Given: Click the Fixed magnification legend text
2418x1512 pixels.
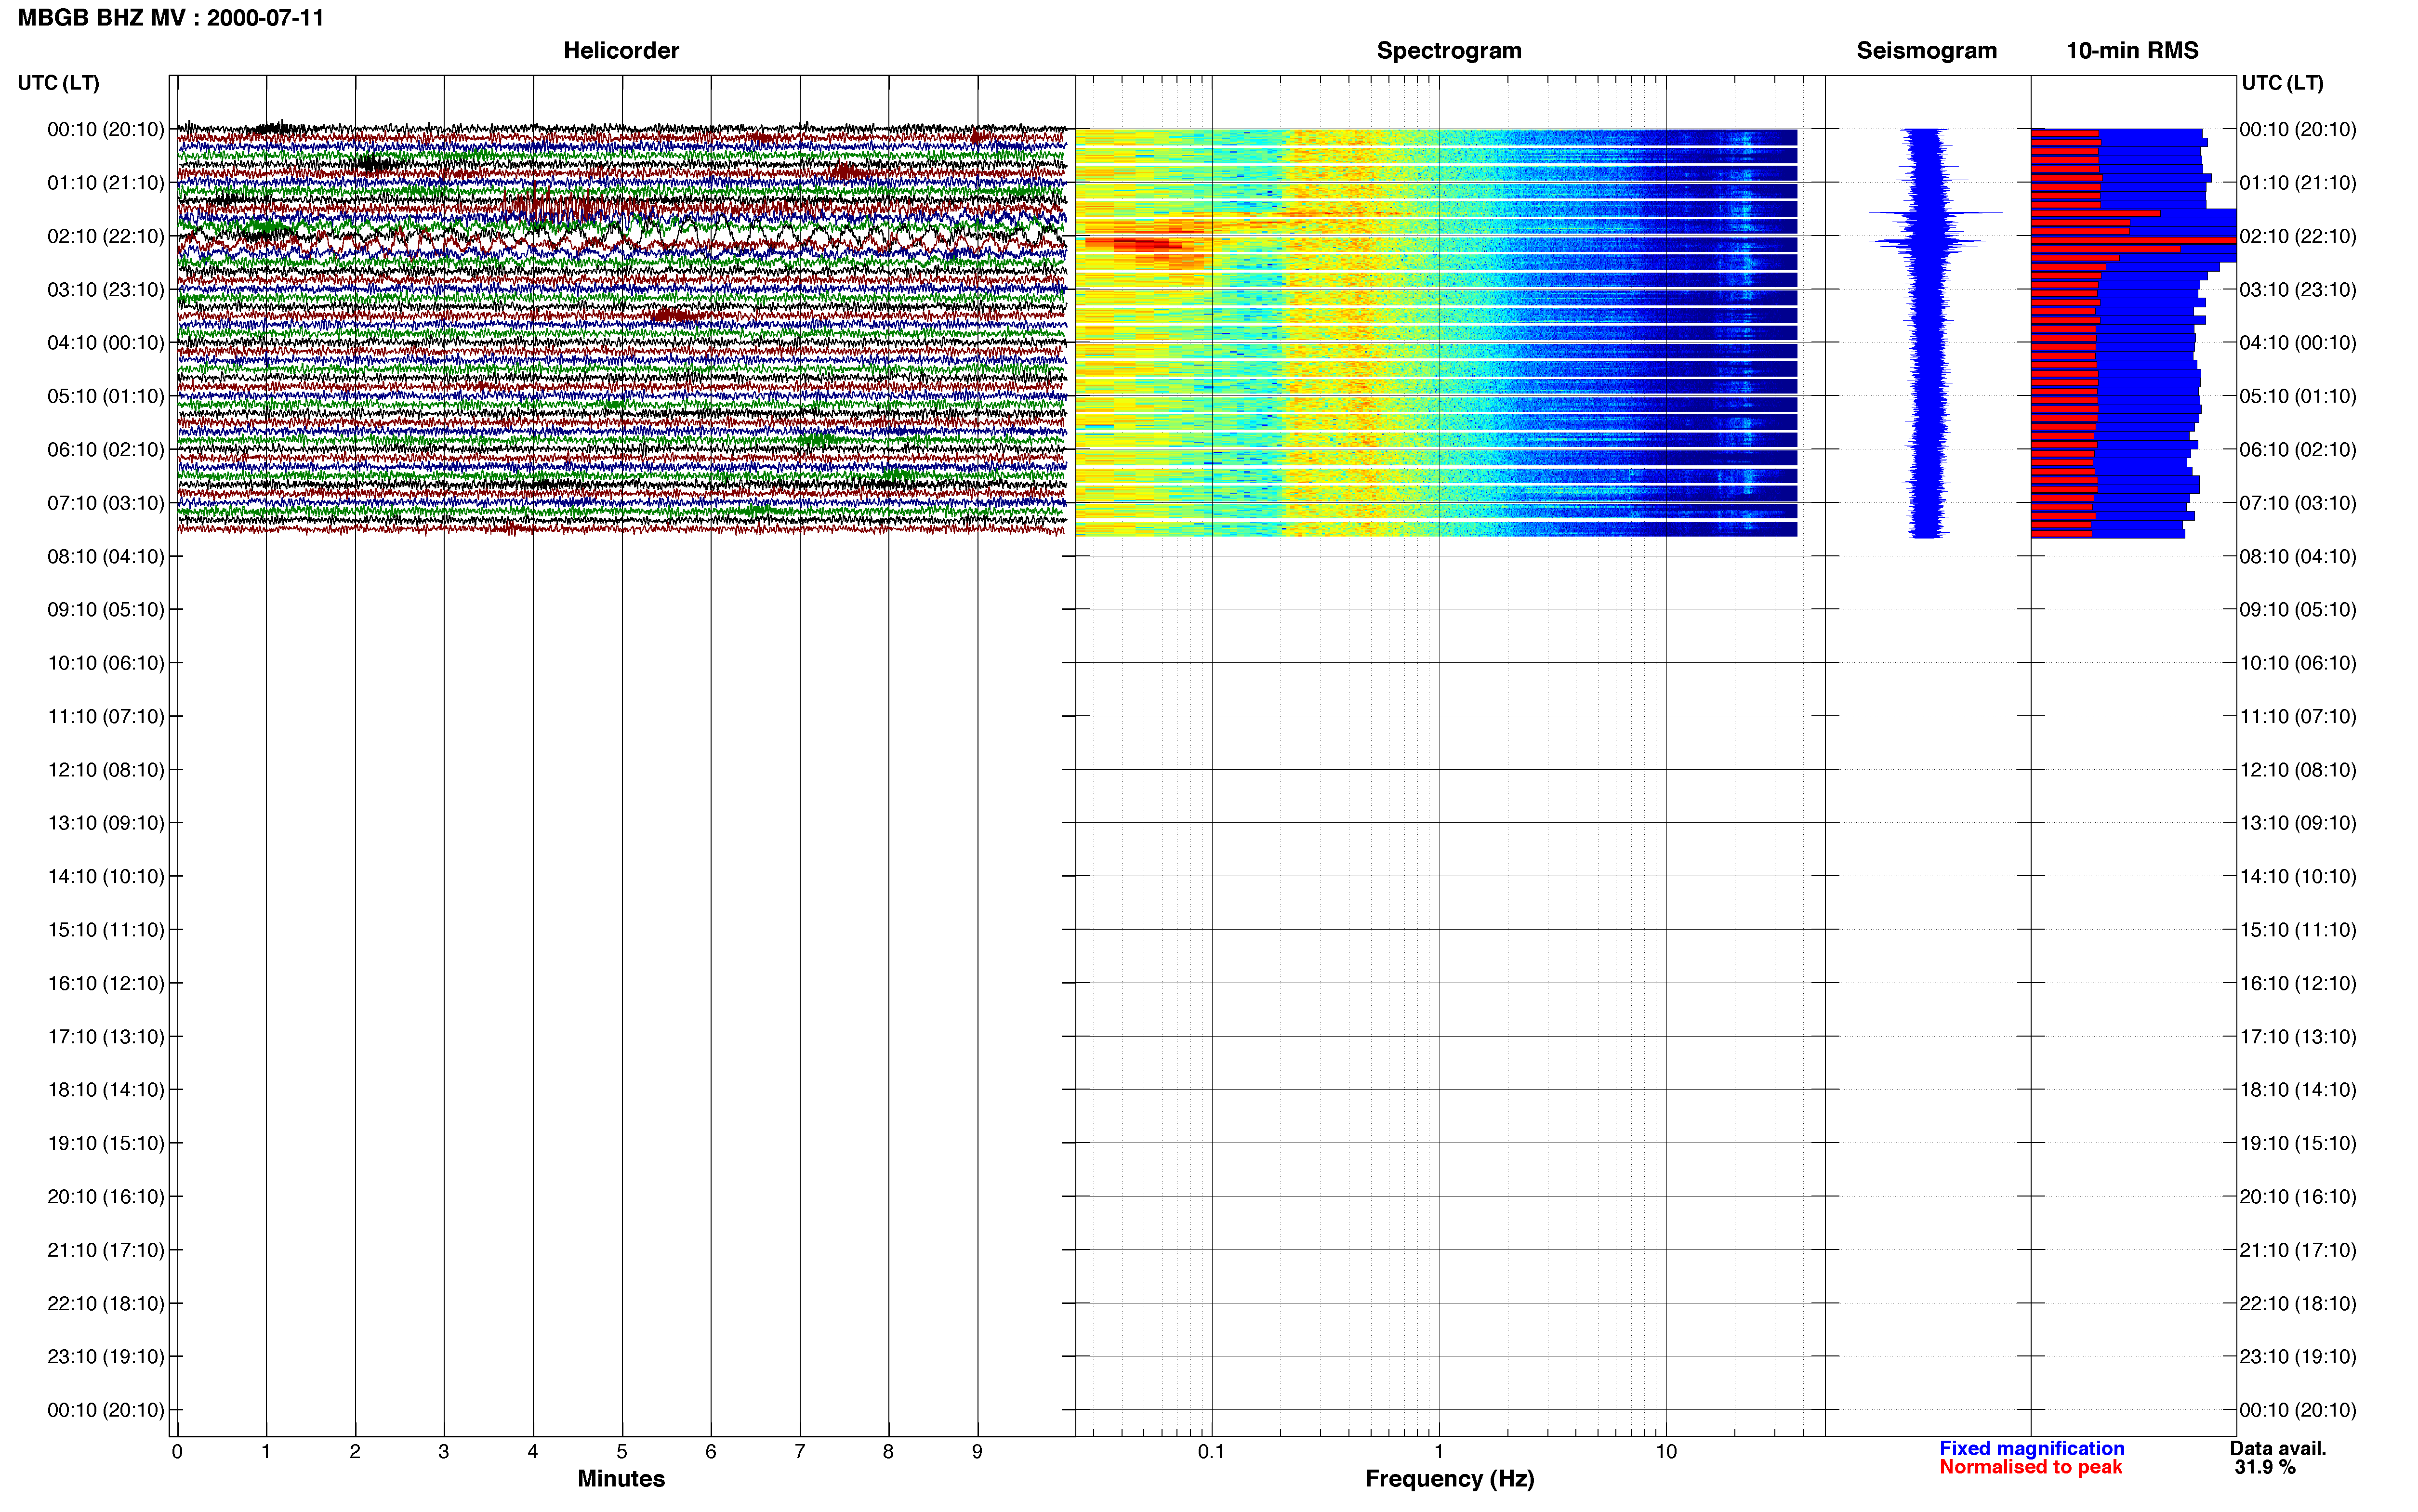Looking at the screenshot, I should pyautogui.click(x=2031, y=1448).
